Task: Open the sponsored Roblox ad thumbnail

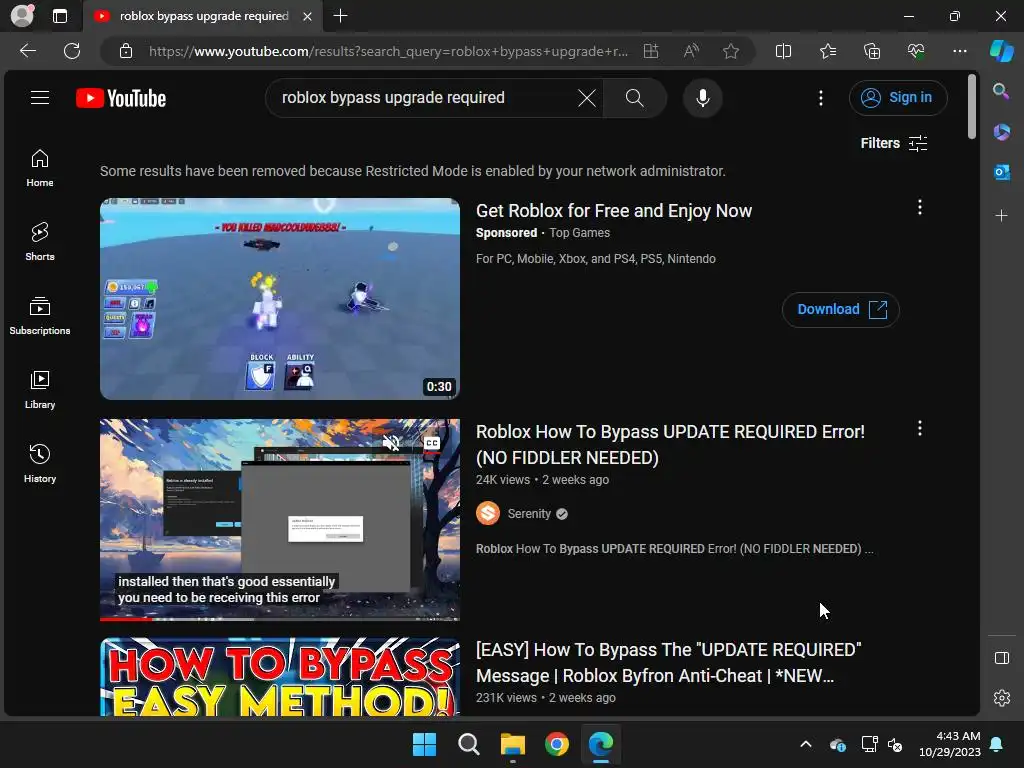Action: pyautogui.click(x=280, y=298)
